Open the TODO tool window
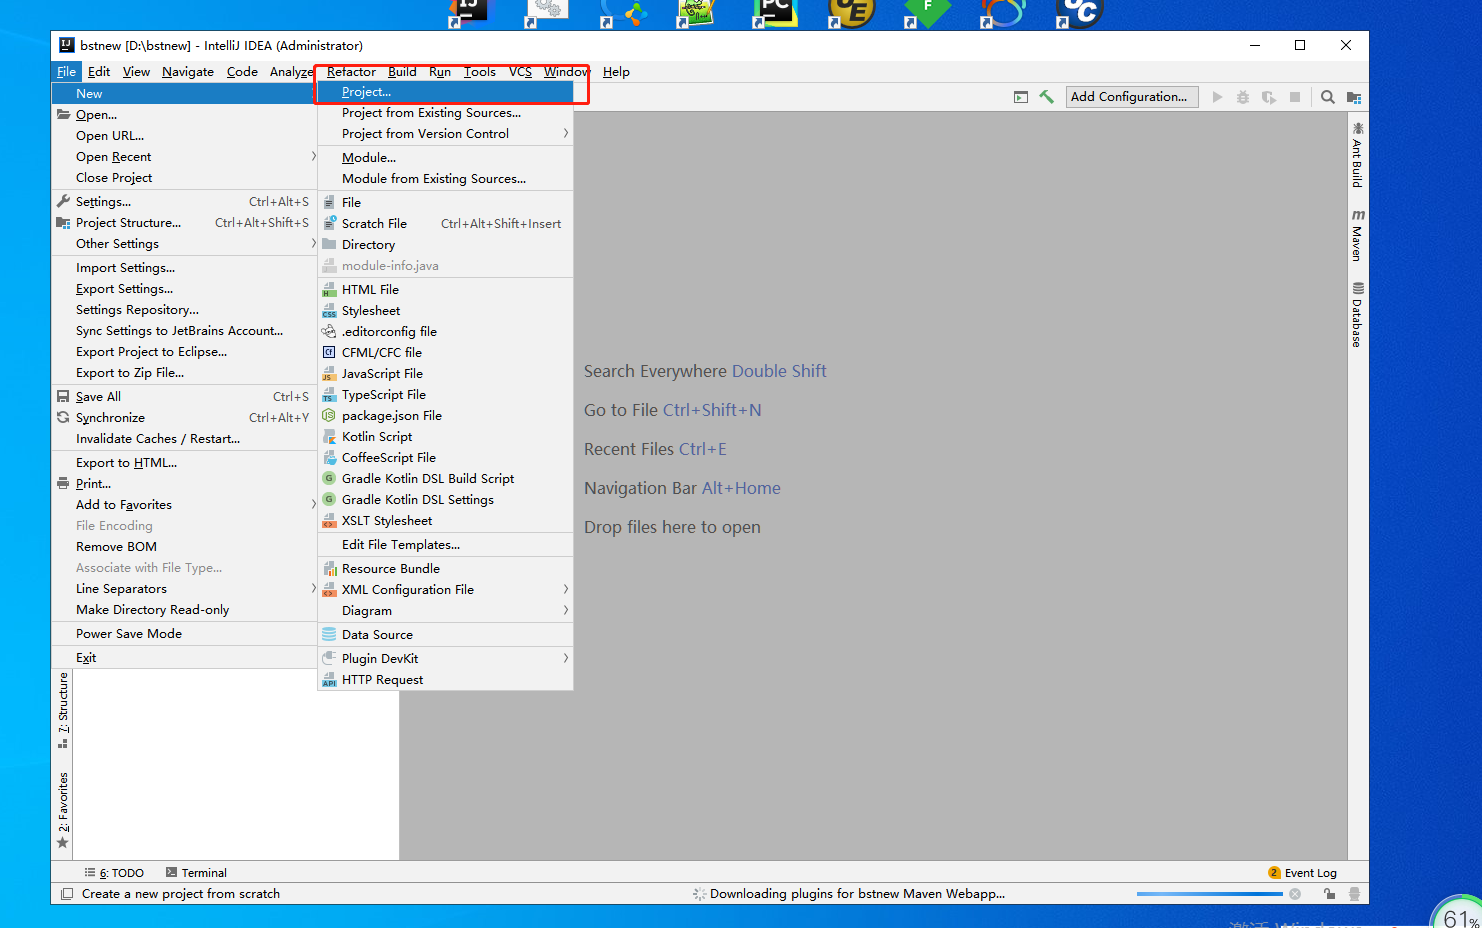The image size is (1482, 928). [114, 873]
